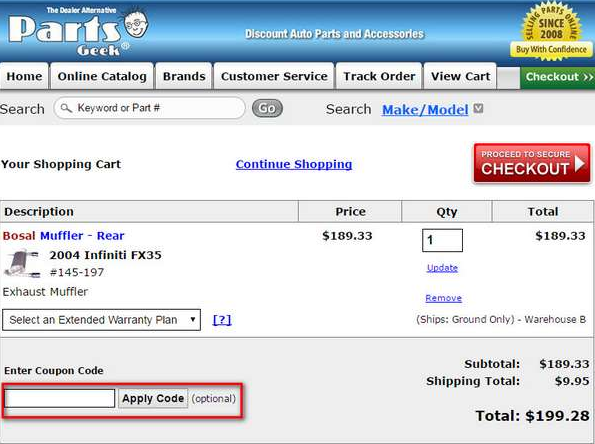Click the Make/Model dropdown arrow icon
The height and width of the screenshot is (444, 595).
tap(479, 109)
